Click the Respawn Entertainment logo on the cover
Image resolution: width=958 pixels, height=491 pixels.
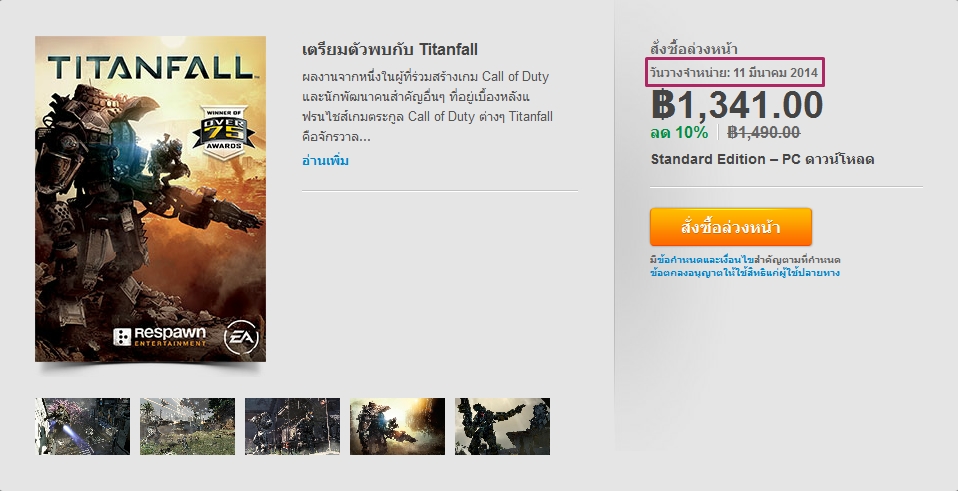[x=160, y=336]
